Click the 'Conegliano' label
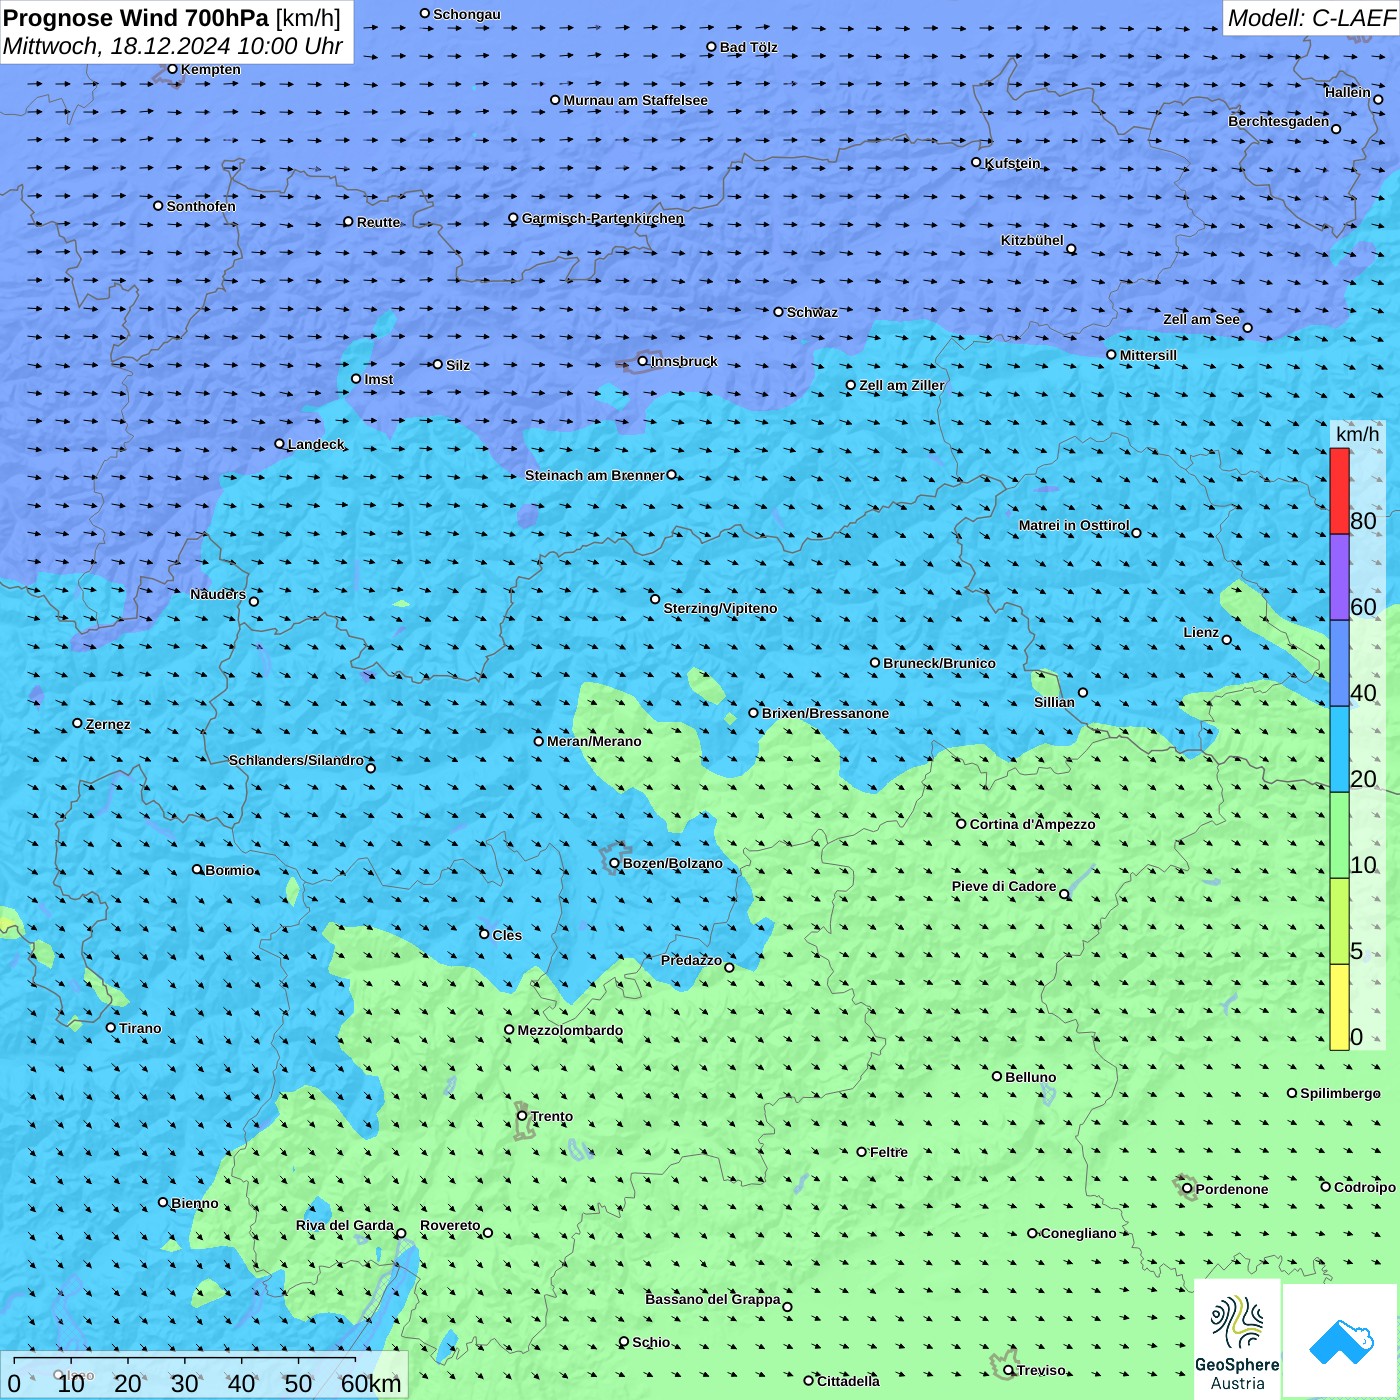Viewport: 1400px width, 1400px height. [x=1078, y=1233]
